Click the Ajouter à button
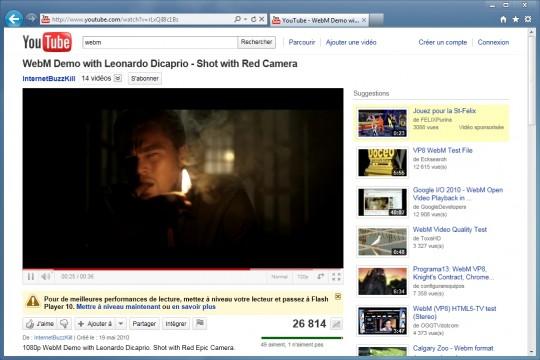The width and height of the screenshot is (540, 360). pos(95,324)
